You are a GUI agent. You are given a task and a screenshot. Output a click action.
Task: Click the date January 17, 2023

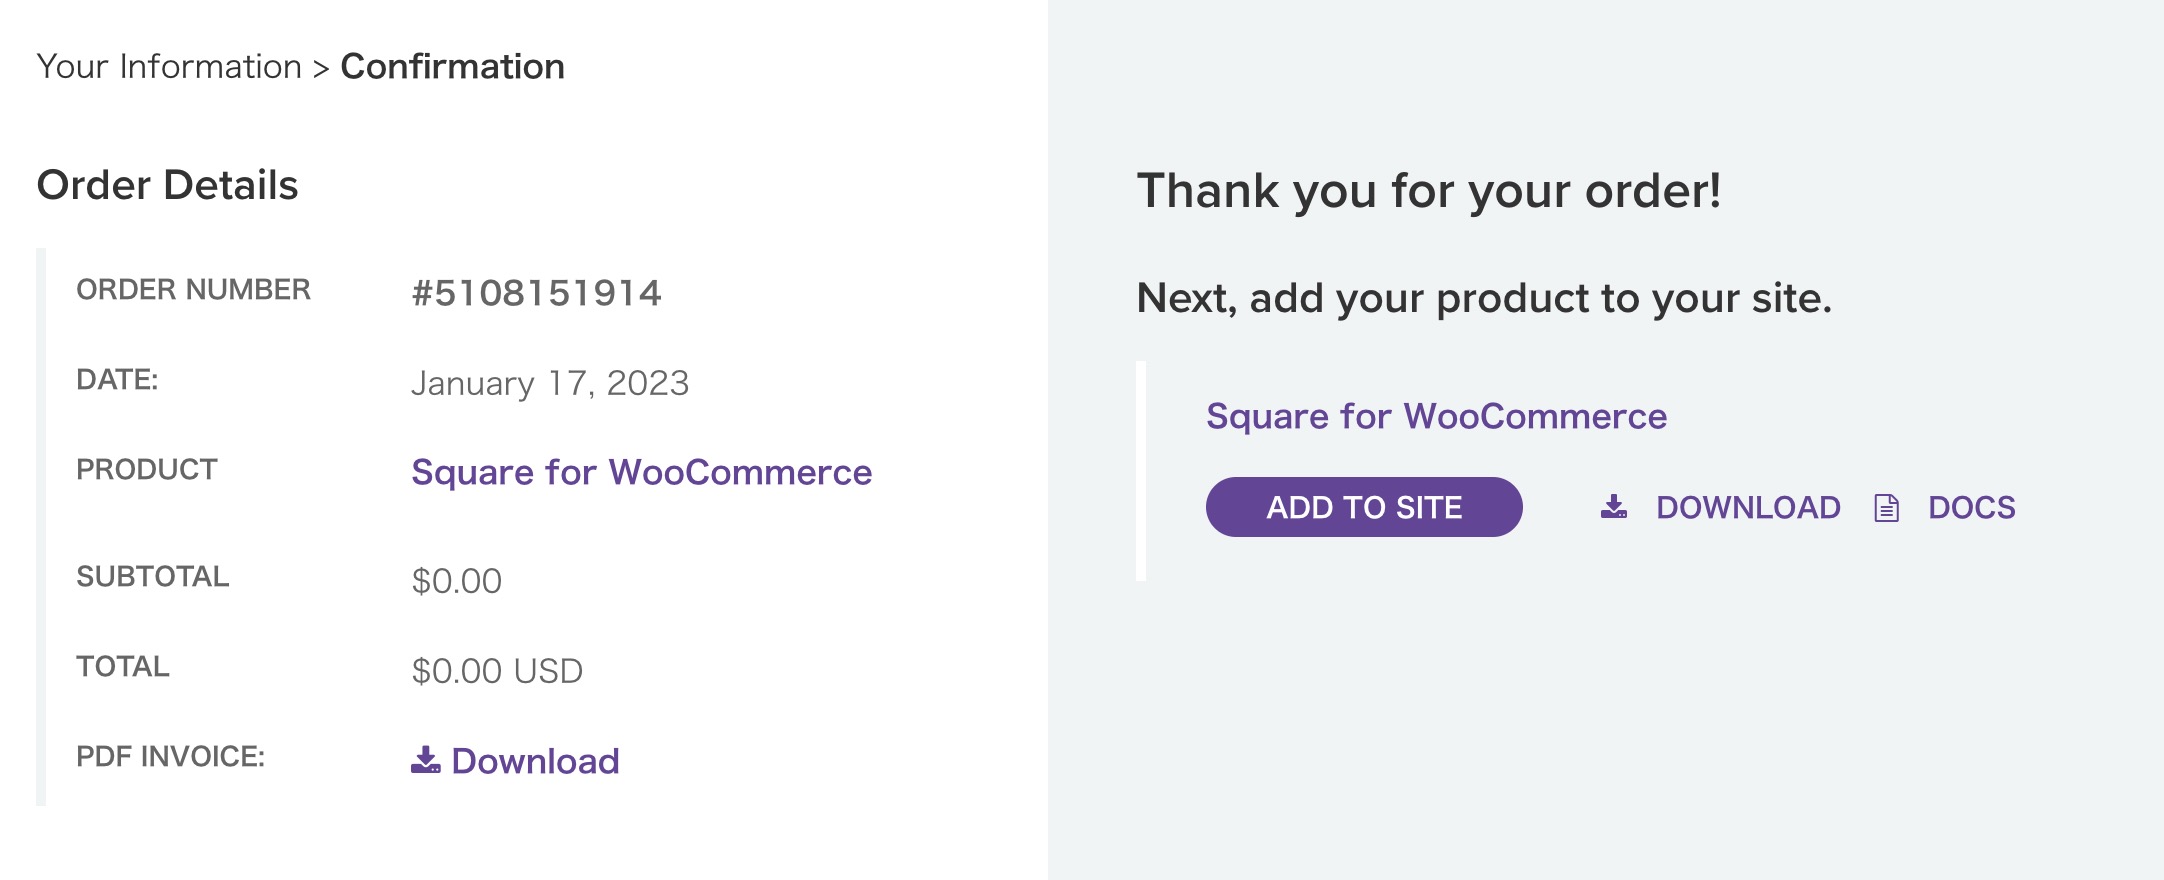point(550,383)
